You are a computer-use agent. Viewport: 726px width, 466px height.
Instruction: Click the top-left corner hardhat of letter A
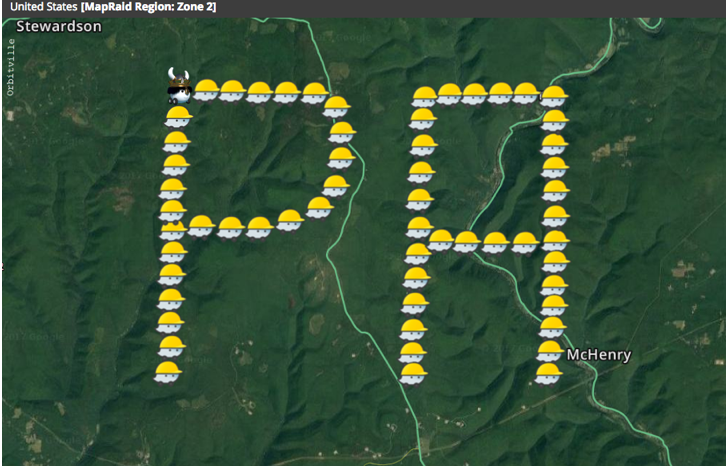pyautogui.click(x=424, y=97)
